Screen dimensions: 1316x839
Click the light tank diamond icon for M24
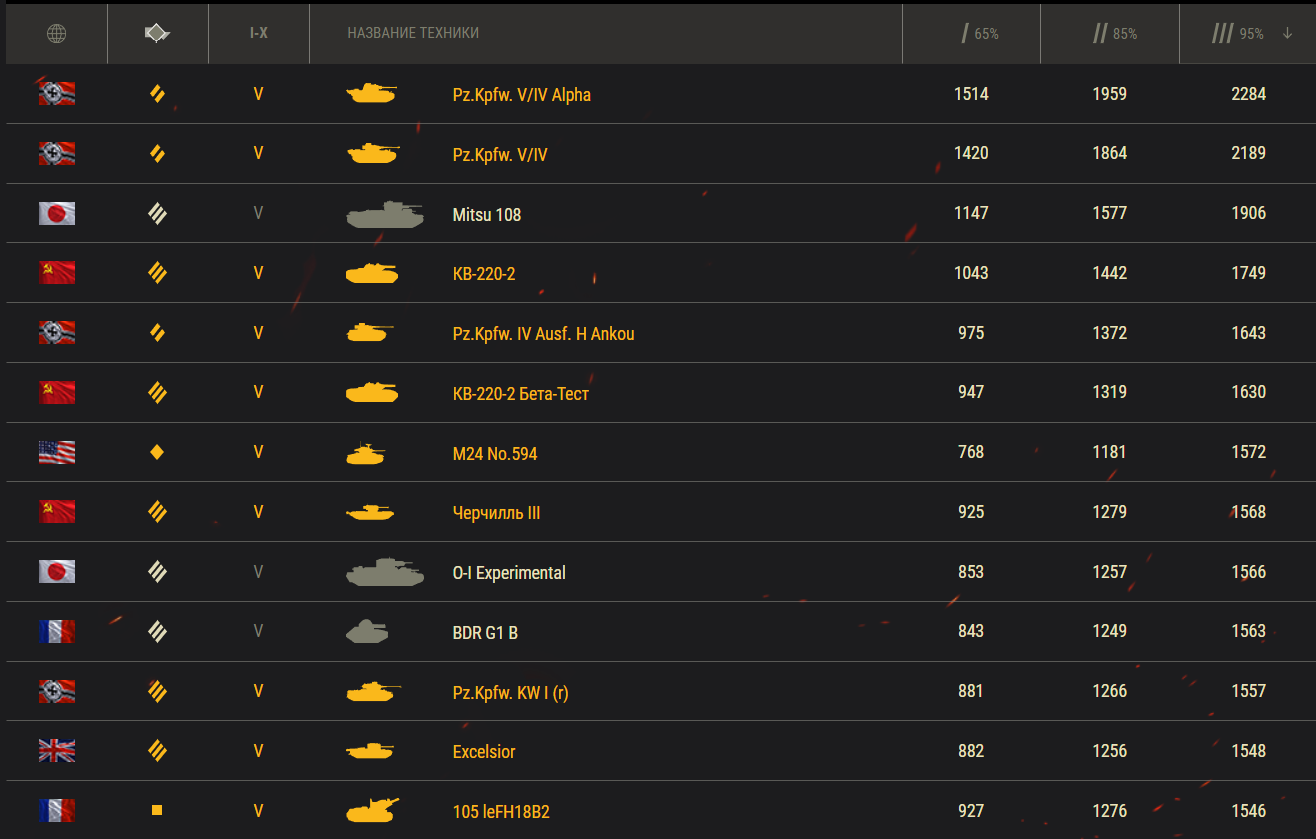click(x=156, y=452)
